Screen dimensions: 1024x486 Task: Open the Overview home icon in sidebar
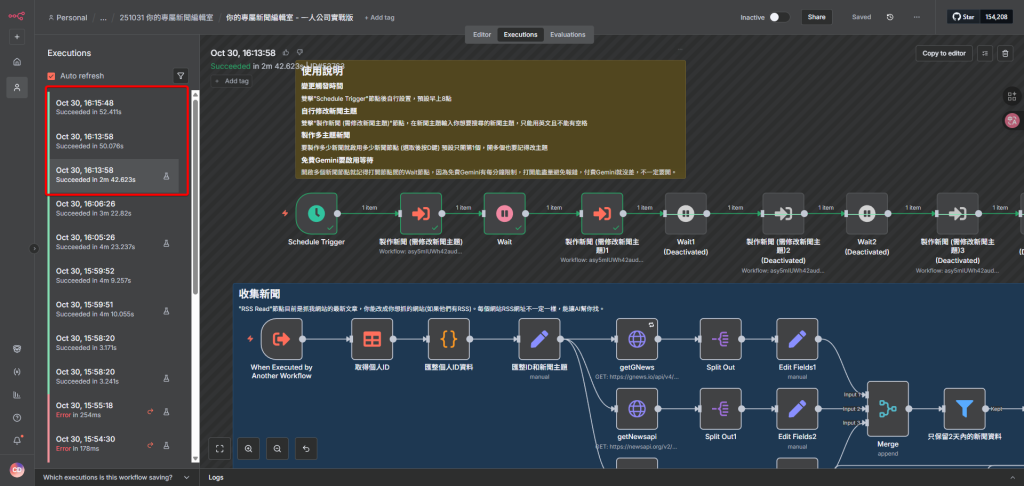17,62
